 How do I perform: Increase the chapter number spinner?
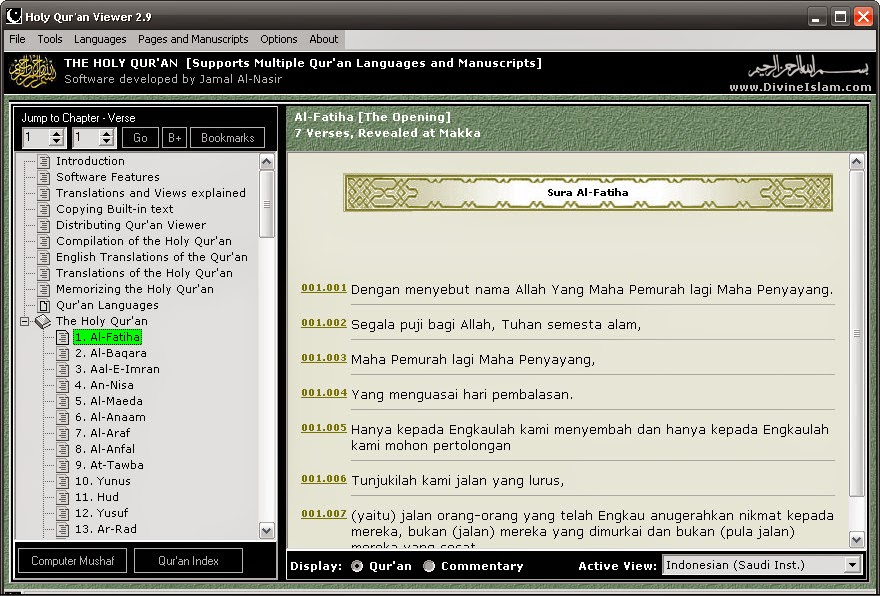pyautogui.click(x=56, y=134)
